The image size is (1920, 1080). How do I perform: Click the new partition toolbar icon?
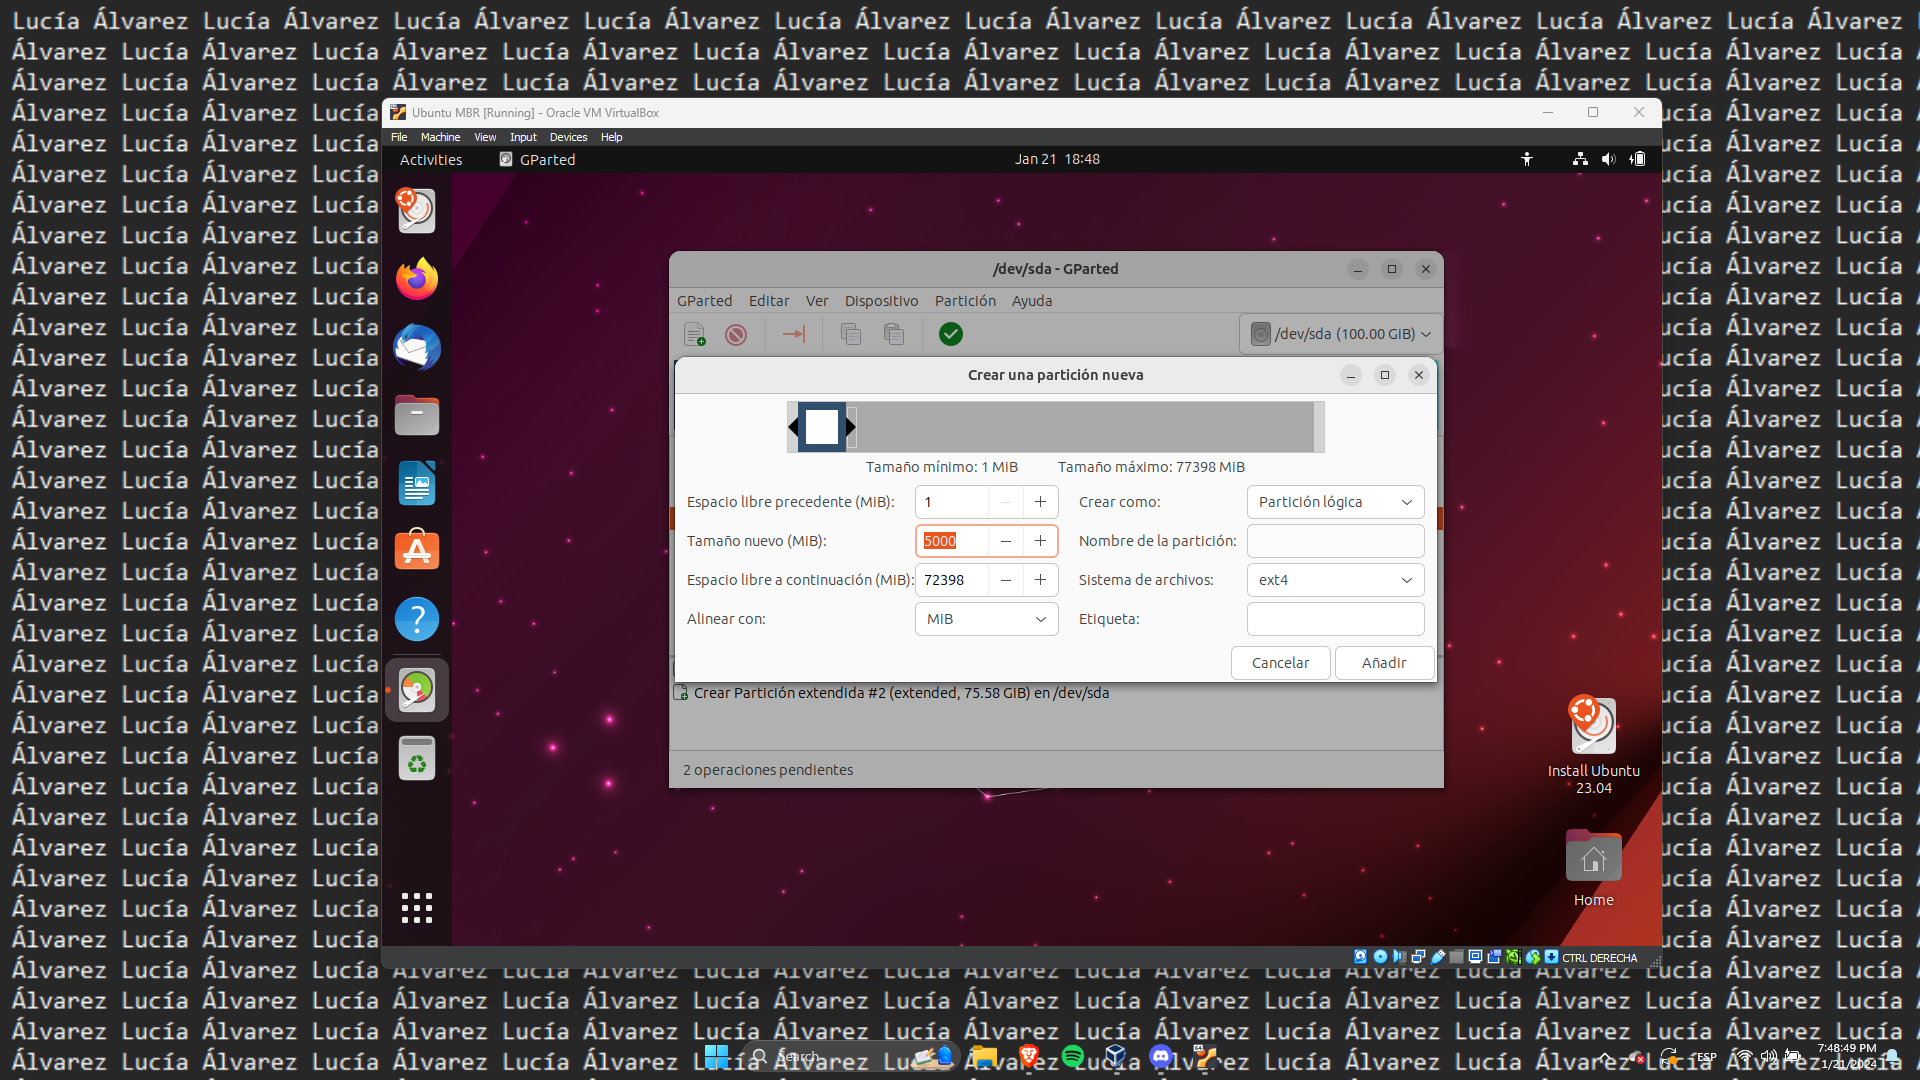pos(694,334)
